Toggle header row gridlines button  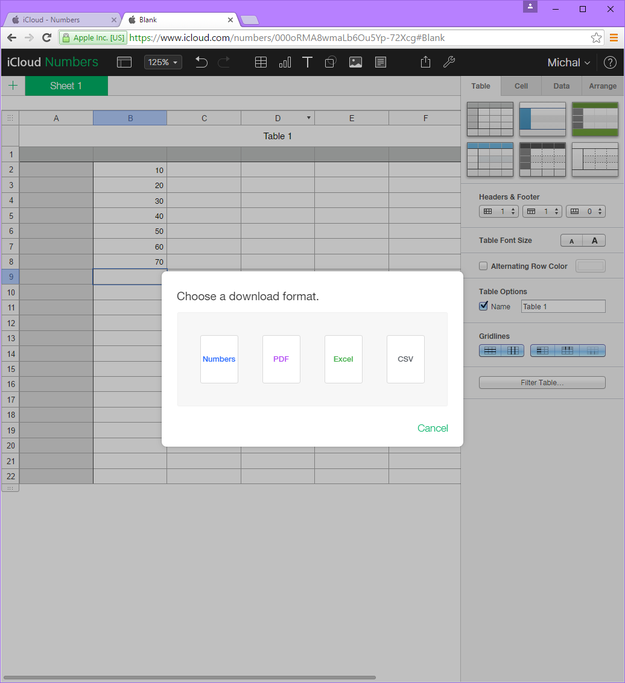pyautogui.click(x=568, y=350)
